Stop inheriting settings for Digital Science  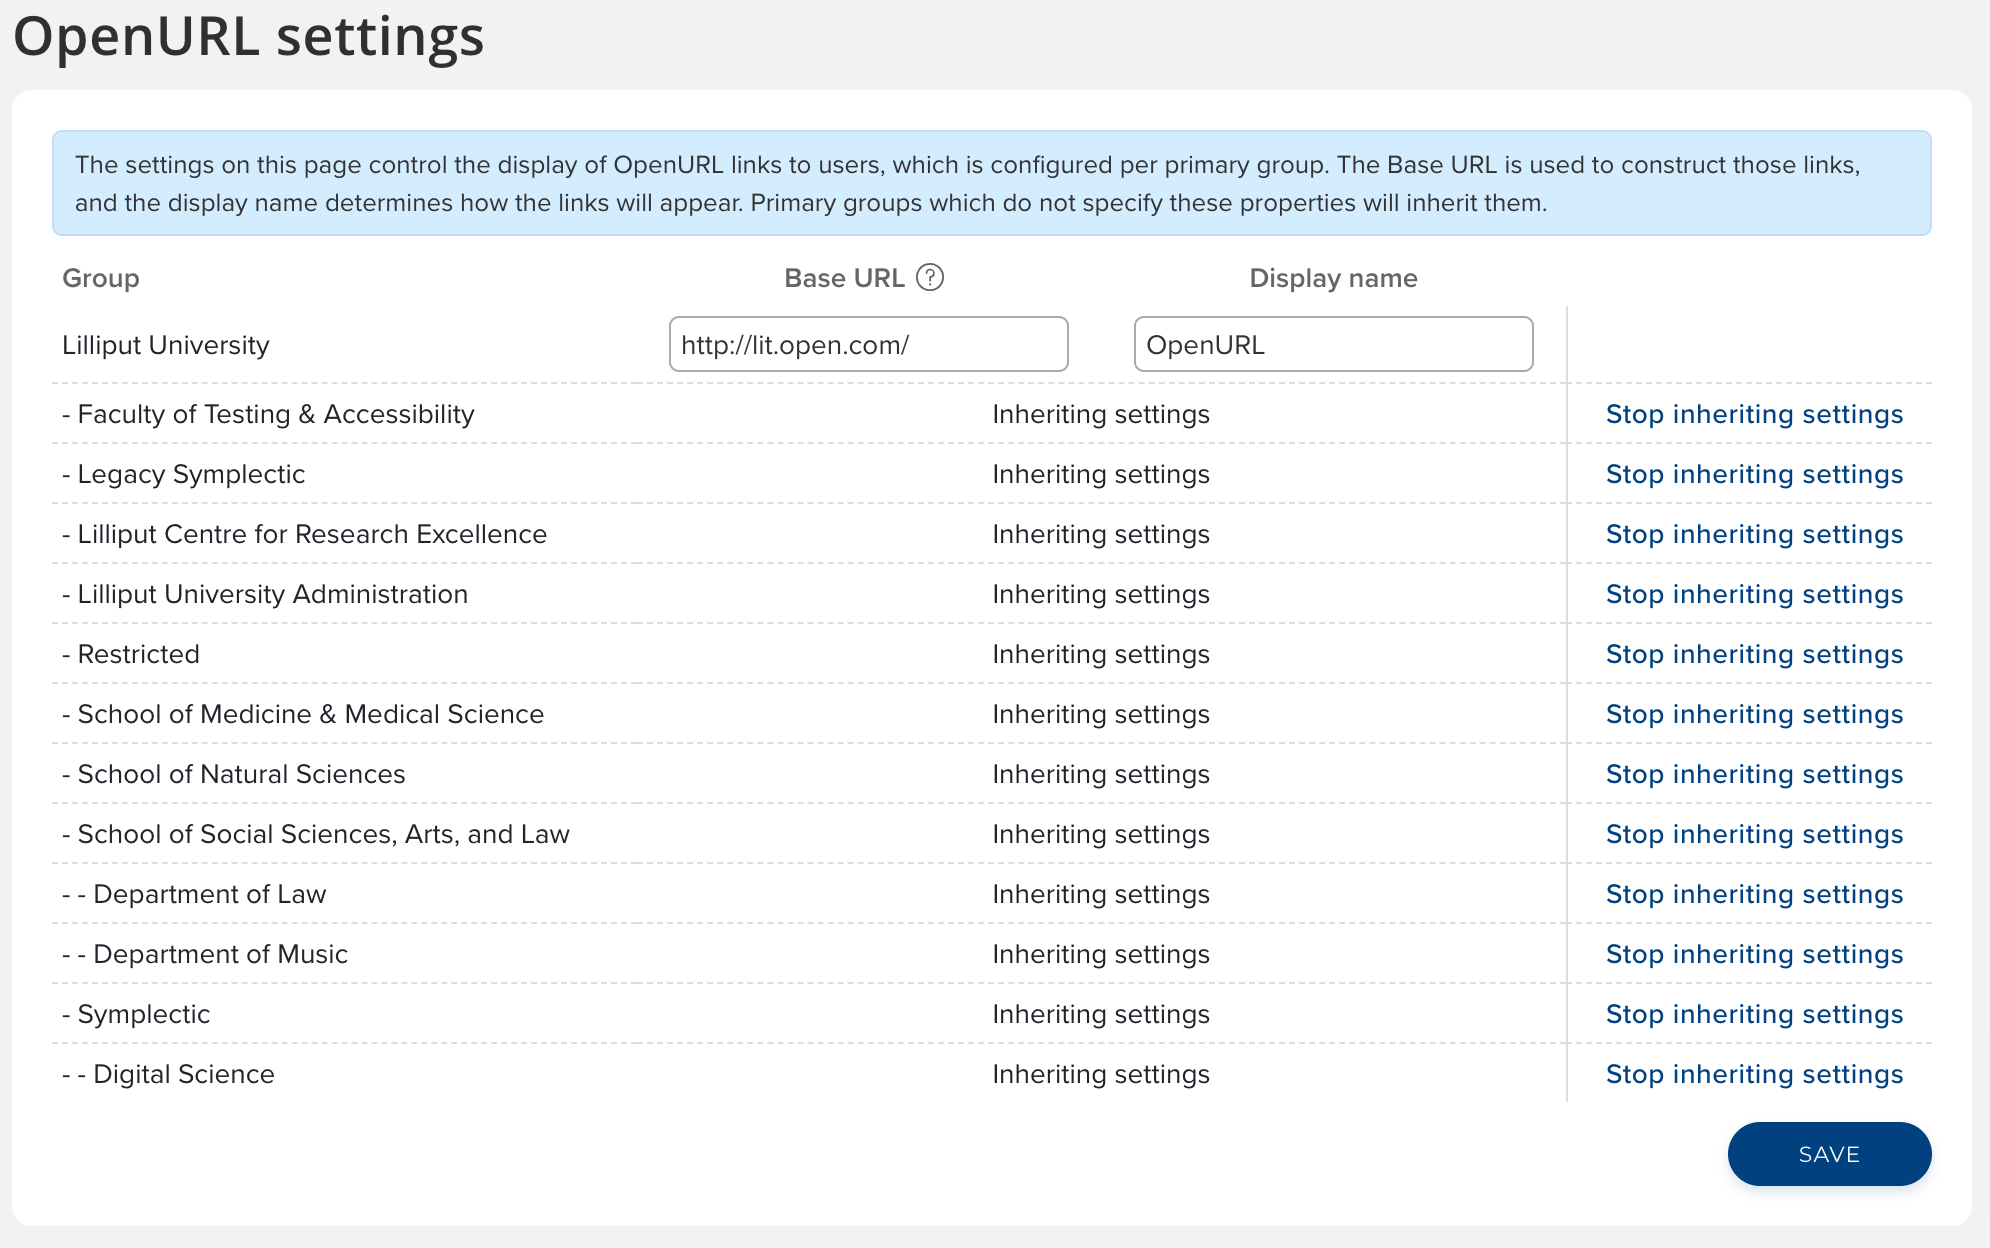pyautogui.click(x=1754, y=1074)
